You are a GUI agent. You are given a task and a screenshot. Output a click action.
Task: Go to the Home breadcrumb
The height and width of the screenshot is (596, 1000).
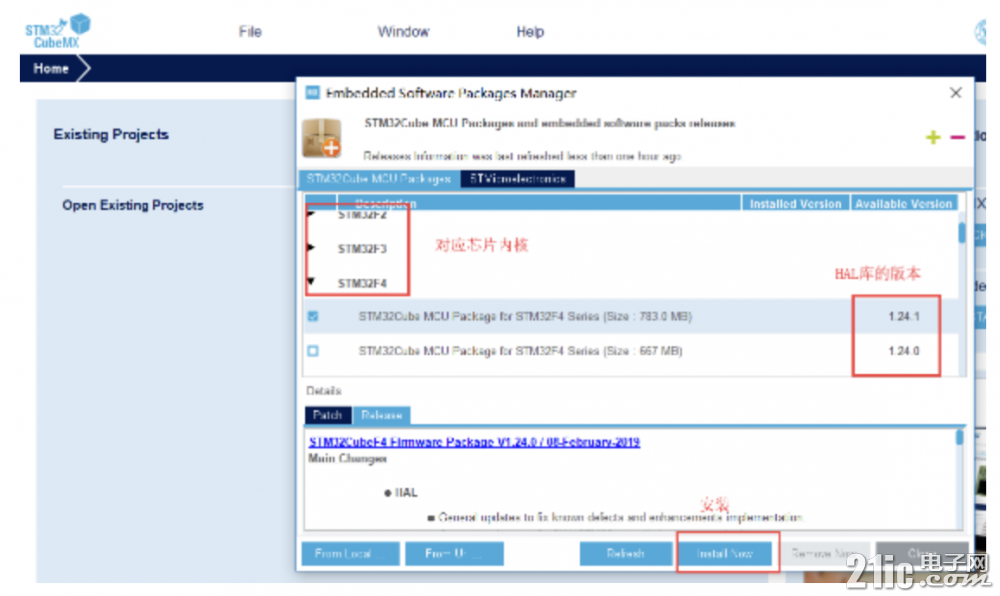tap(51, 68)
